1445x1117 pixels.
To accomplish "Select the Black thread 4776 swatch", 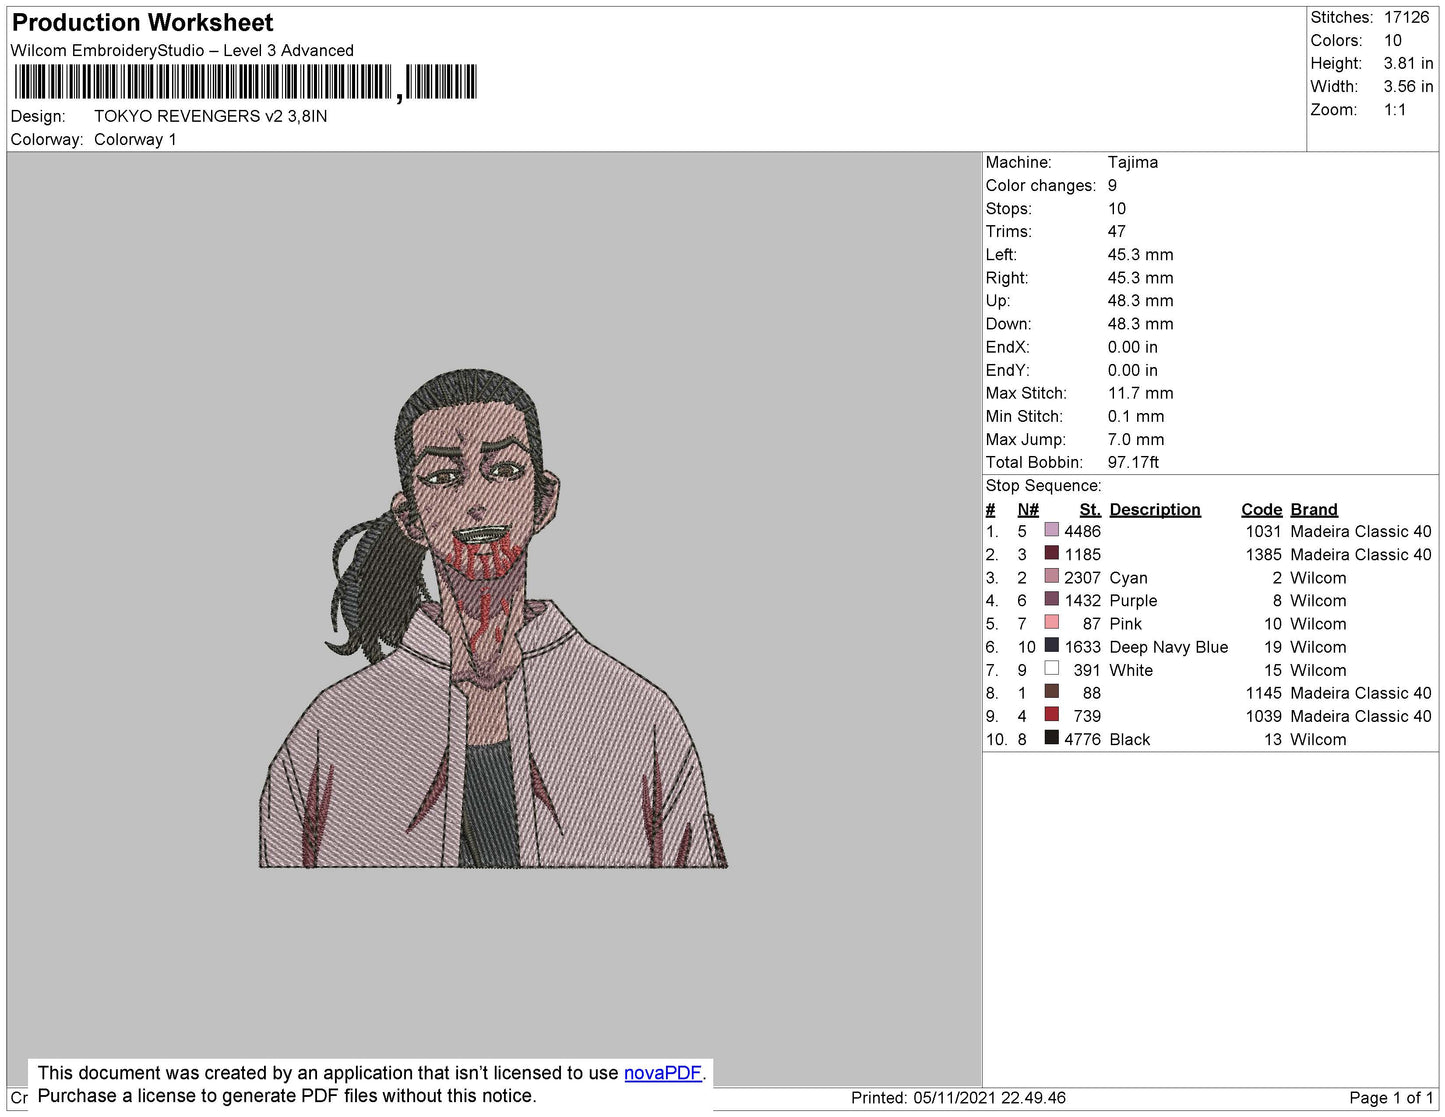I will tap(1051, 737).
